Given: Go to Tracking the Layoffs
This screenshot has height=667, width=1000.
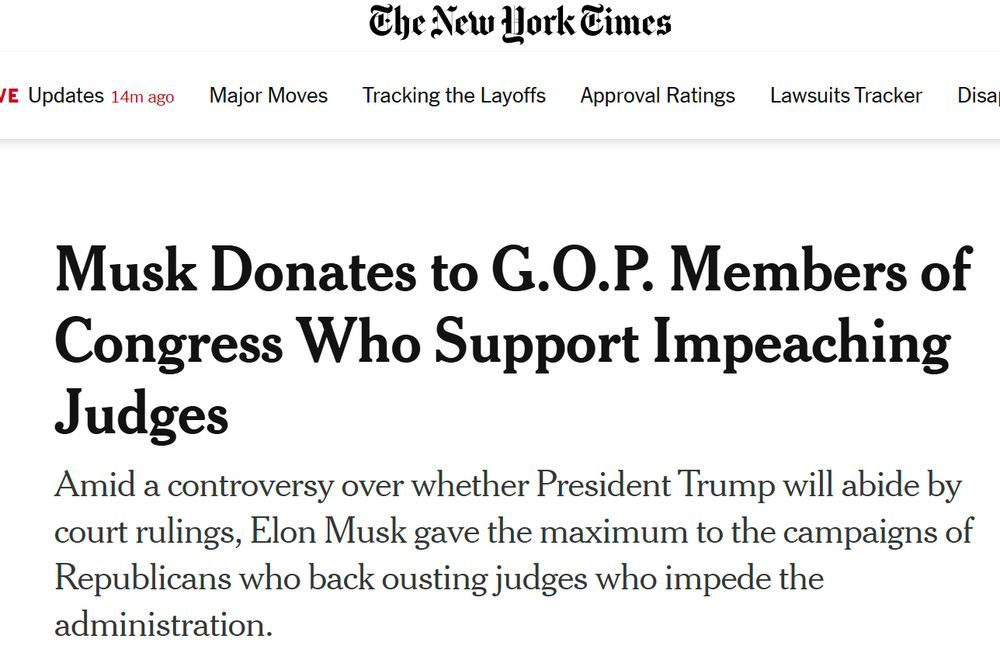Looking at the screenshot, I should (454, 96).
